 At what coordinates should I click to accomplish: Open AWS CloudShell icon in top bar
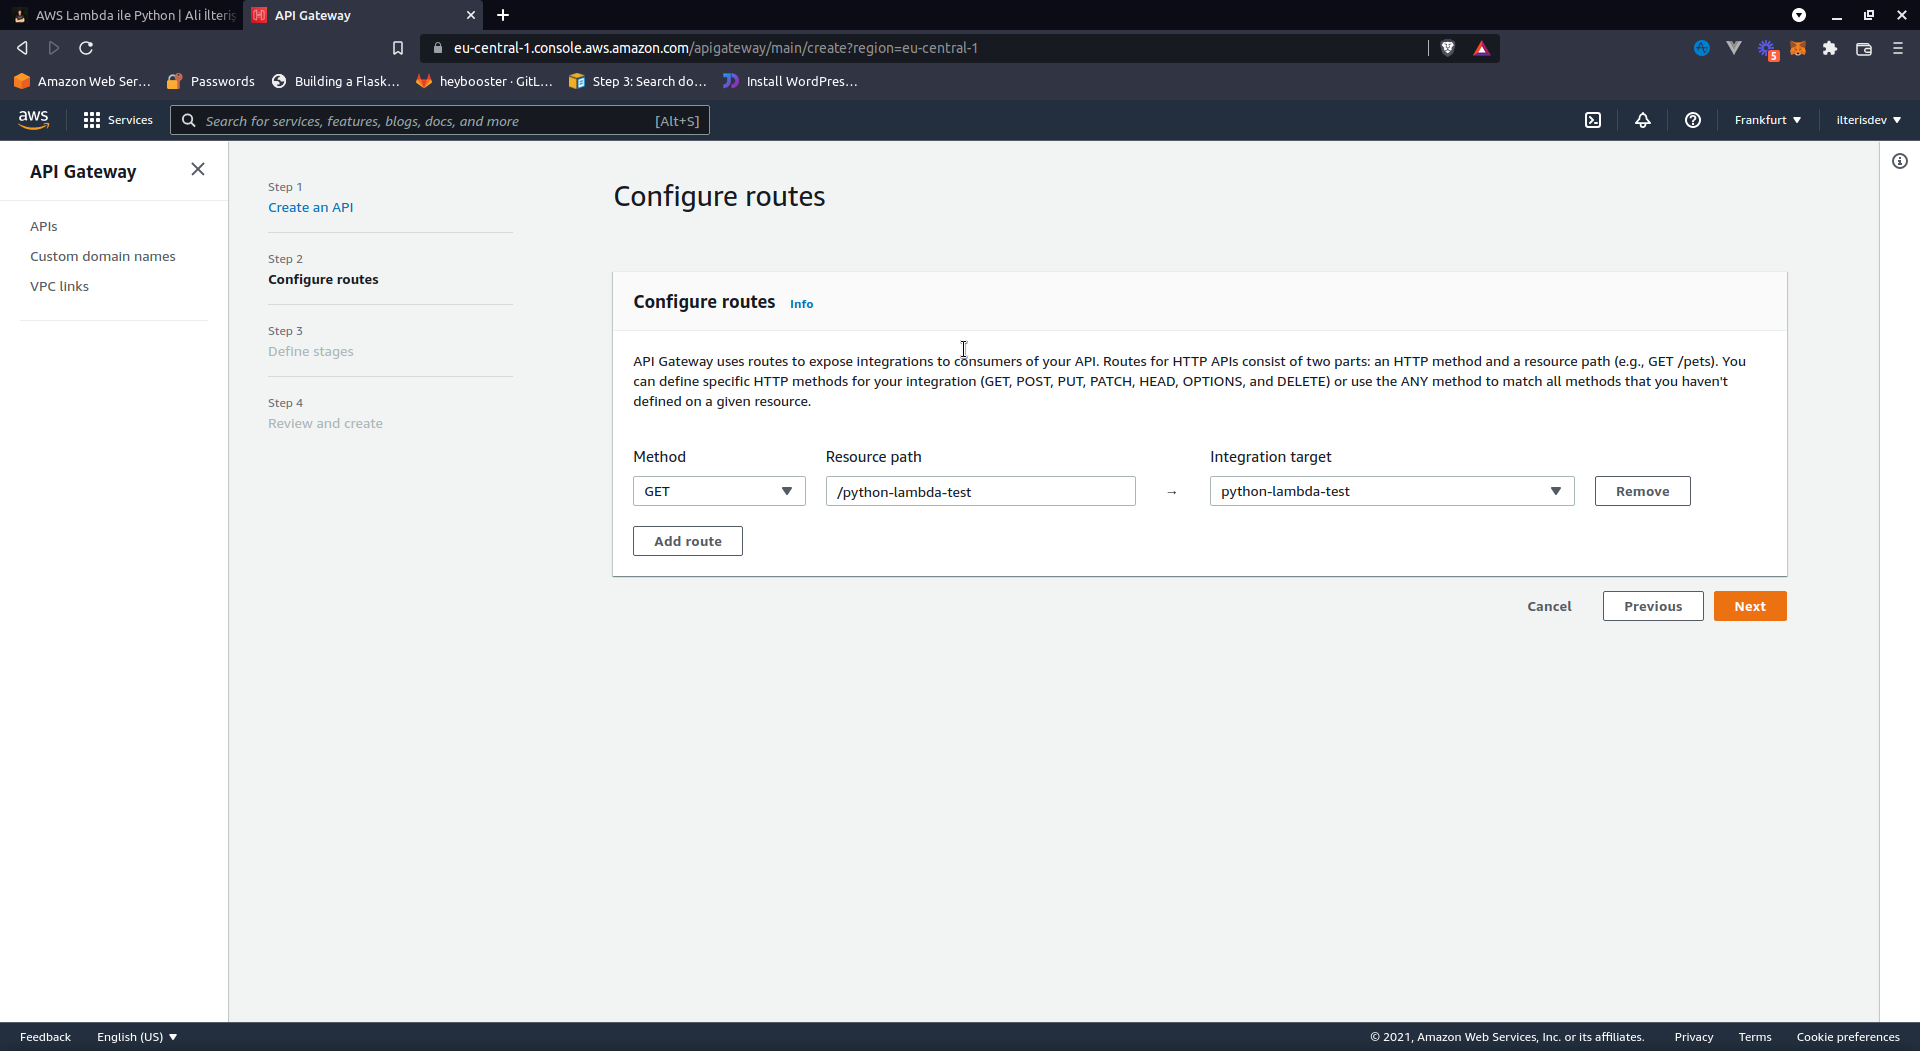coord(1593,120)
